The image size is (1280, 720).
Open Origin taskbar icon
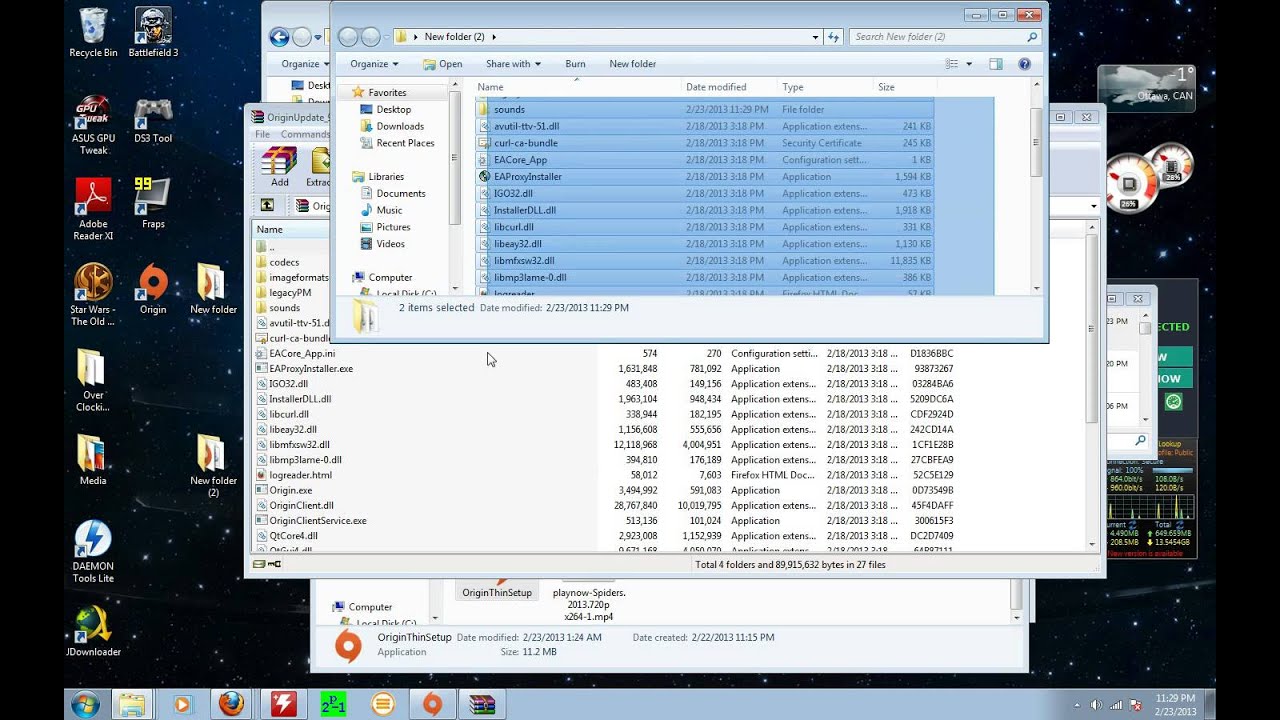click(432, 704)
